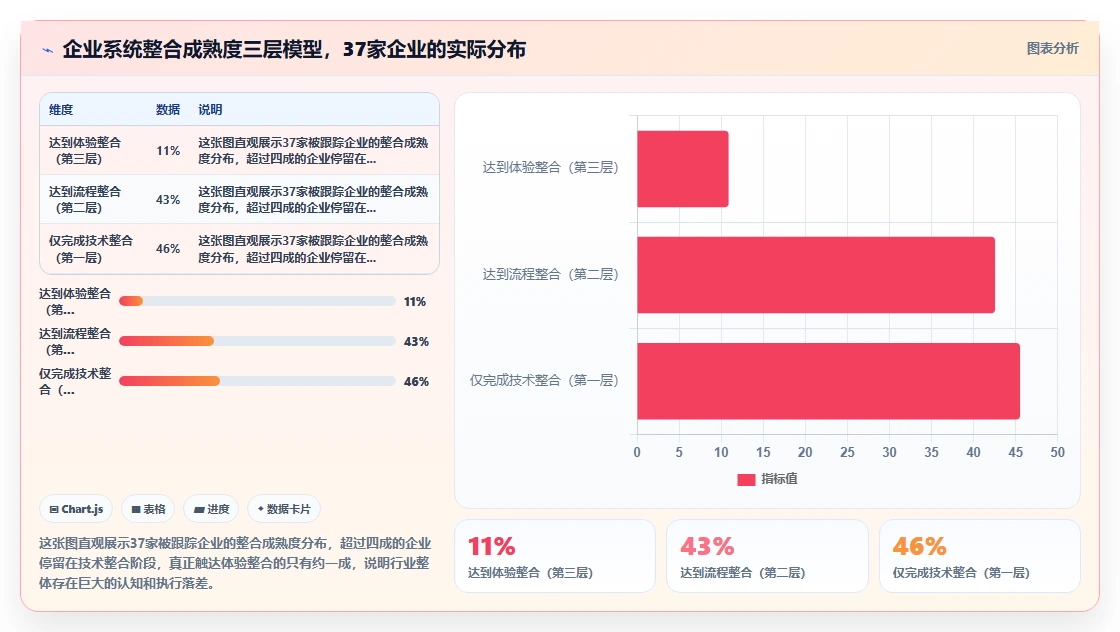Click the 46% label beside progress bar
The image size is (1120, 632).
click(416, 381)
